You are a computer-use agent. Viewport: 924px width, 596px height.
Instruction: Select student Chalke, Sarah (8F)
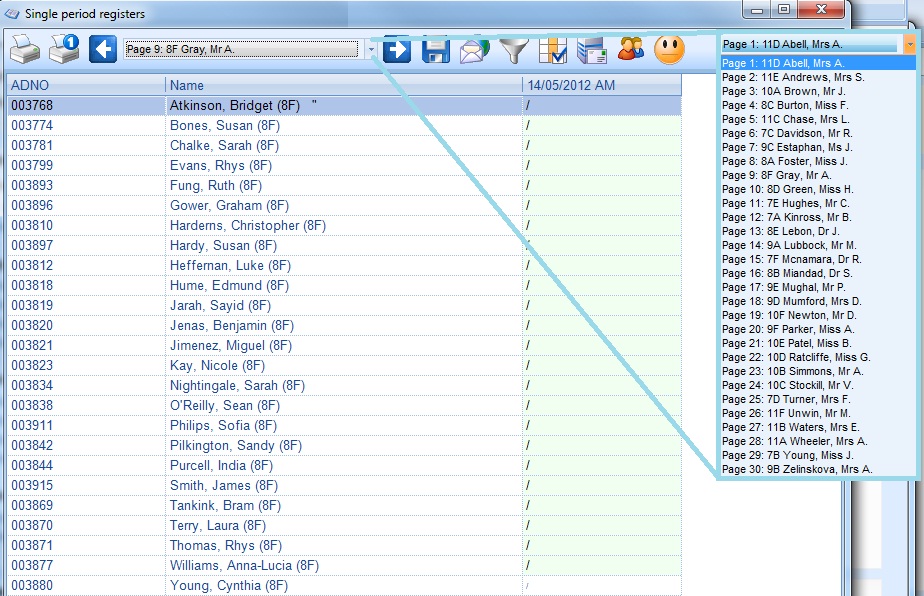pos(344,146)
